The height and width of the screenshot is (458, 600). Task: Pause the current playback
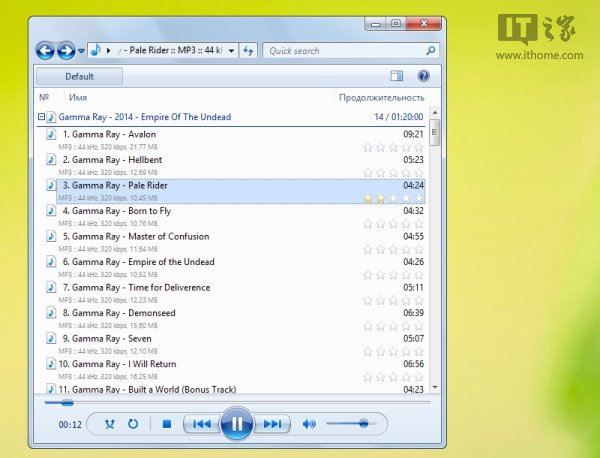click(236, 424)
